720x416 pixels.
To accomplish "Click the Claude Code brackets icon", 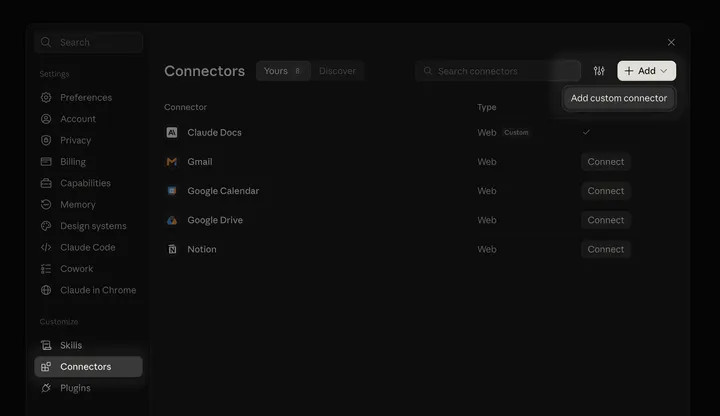I will click(46, 247).
